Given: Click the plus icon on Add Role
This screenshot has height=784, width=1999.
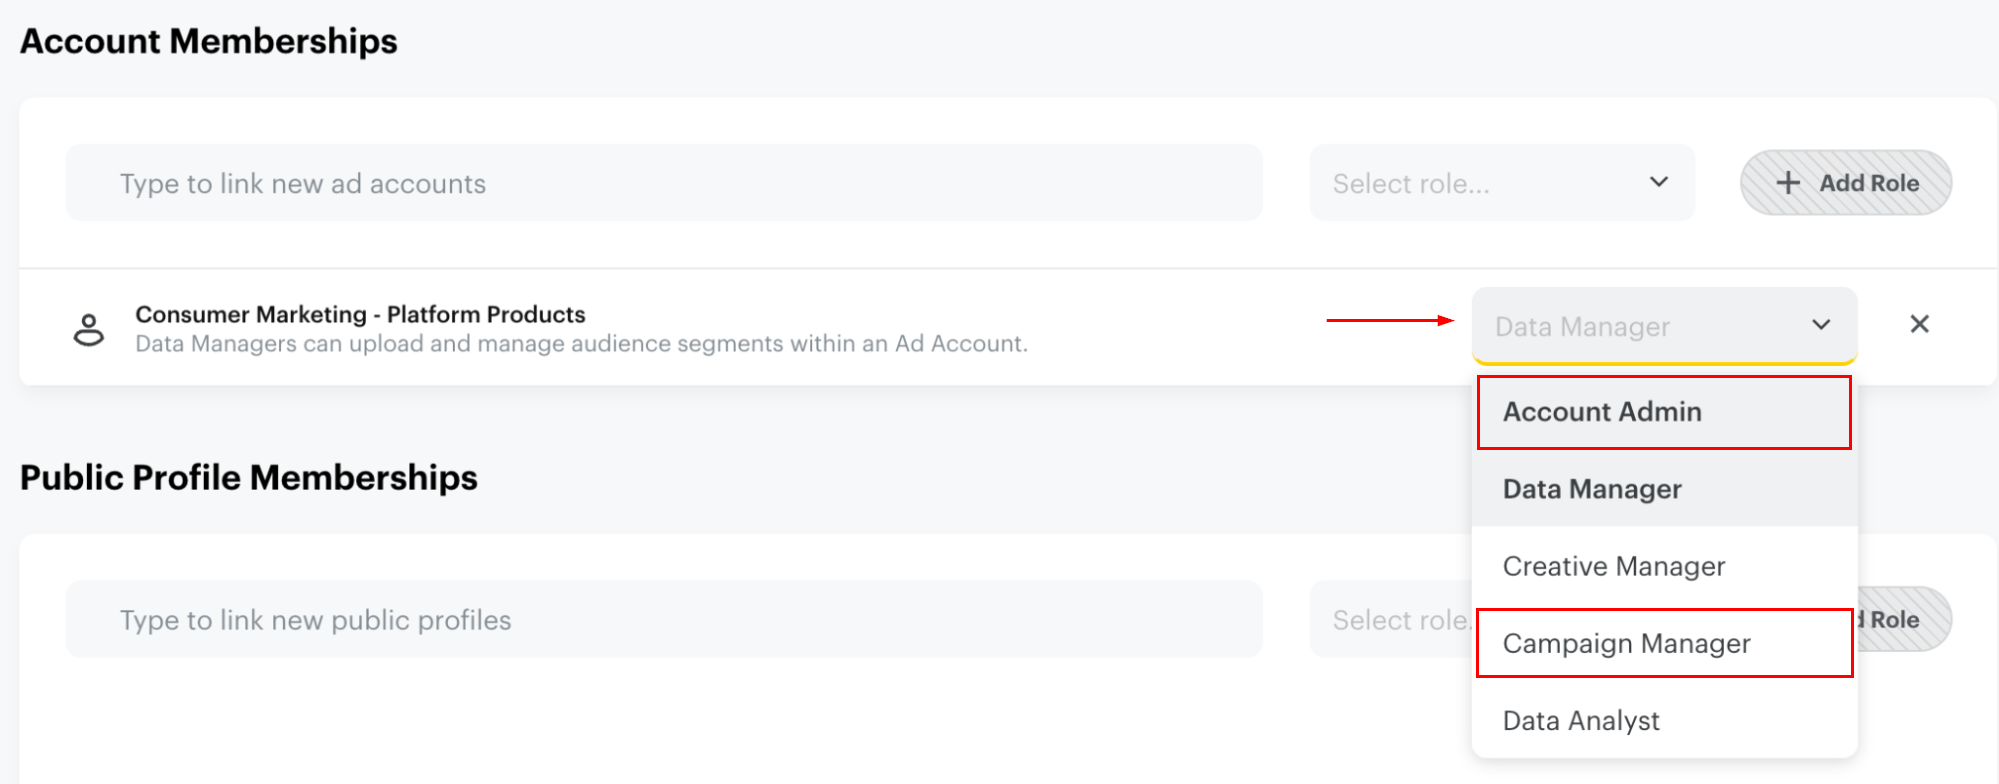Looking at the screenshot, I should [1788, 183].
